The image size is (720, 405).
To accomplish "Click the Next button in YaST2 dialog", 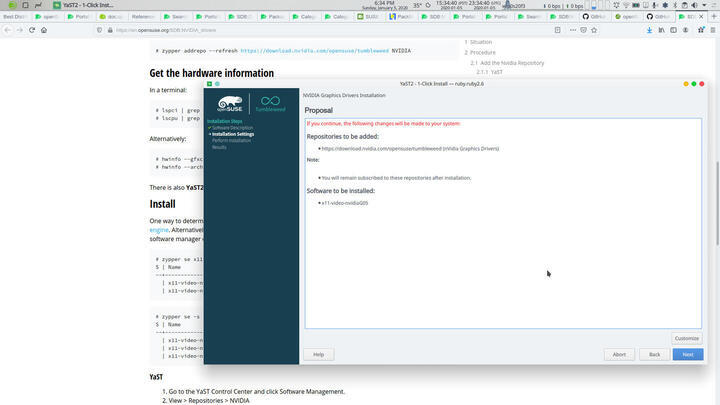I will click(687, 354).
